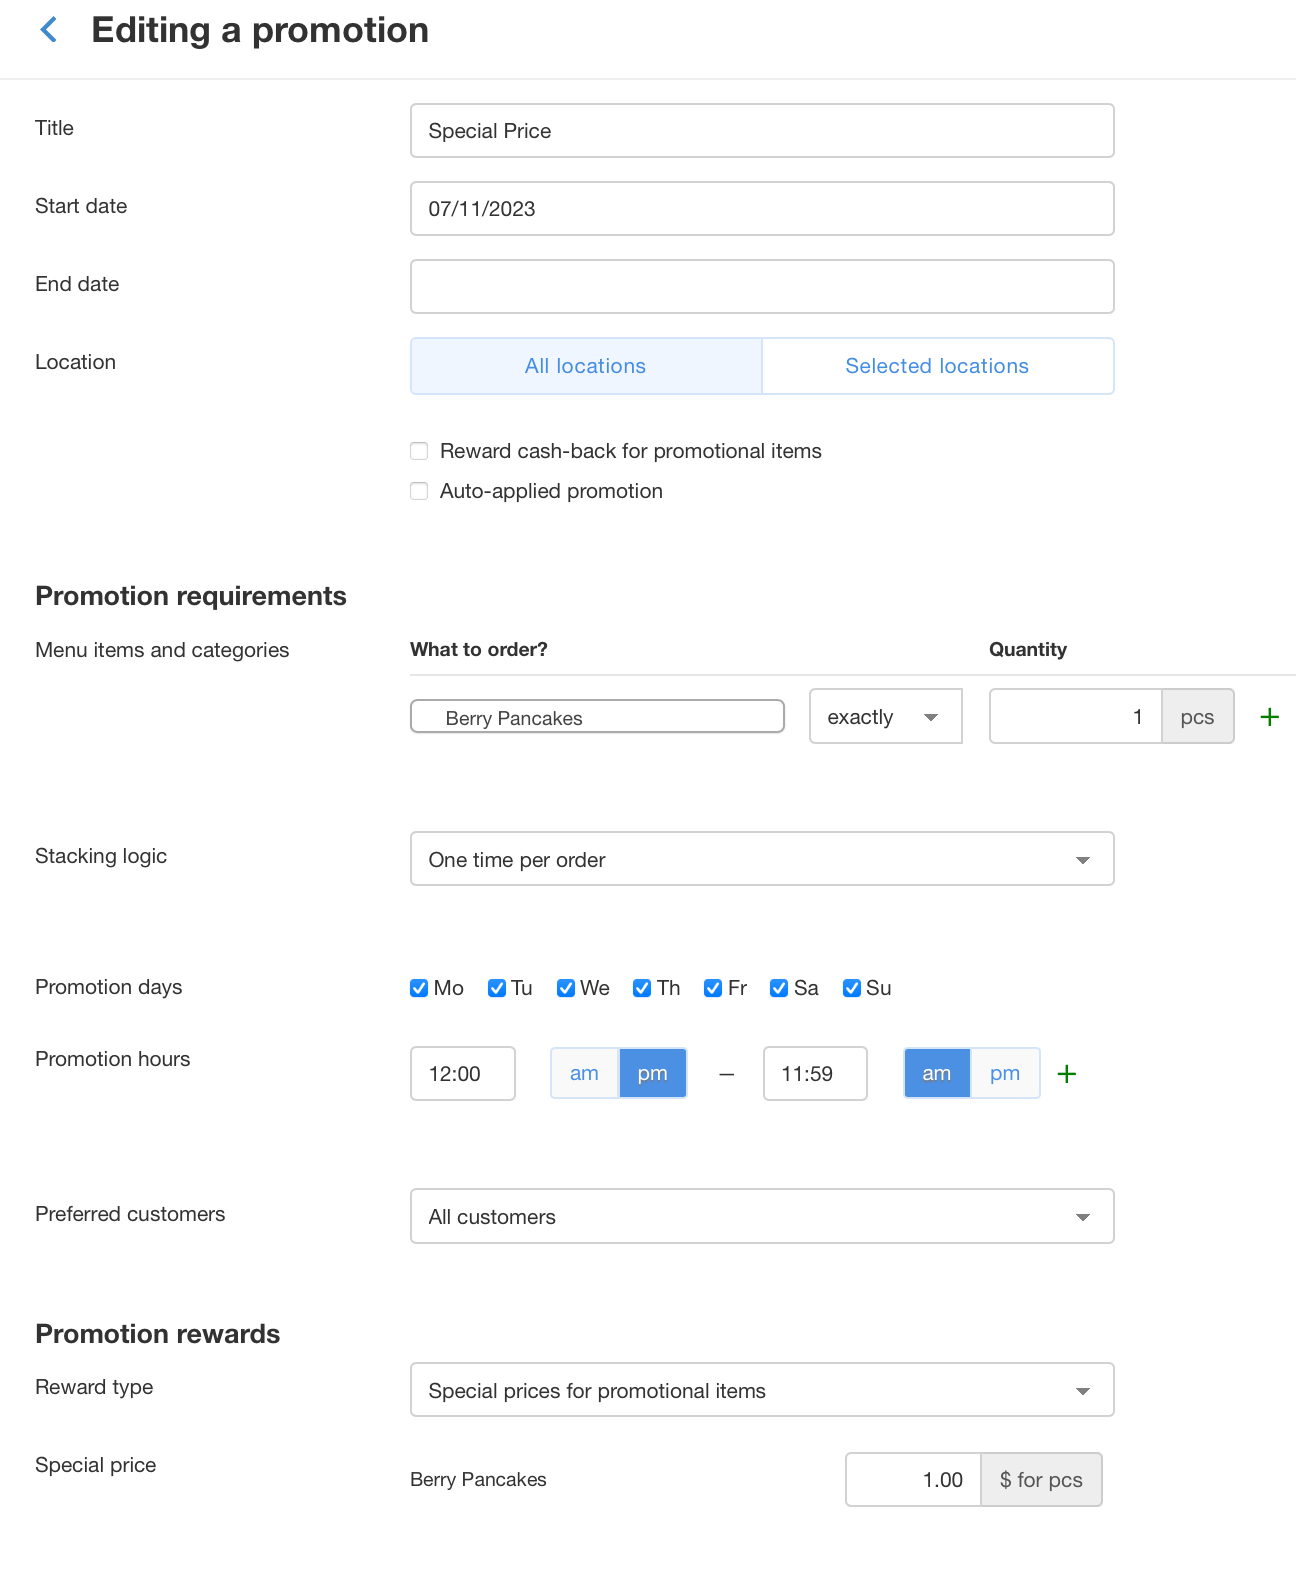Open the Reward type dropdown
This screenshot has height=1574, width=1296.
[761, 1390]
